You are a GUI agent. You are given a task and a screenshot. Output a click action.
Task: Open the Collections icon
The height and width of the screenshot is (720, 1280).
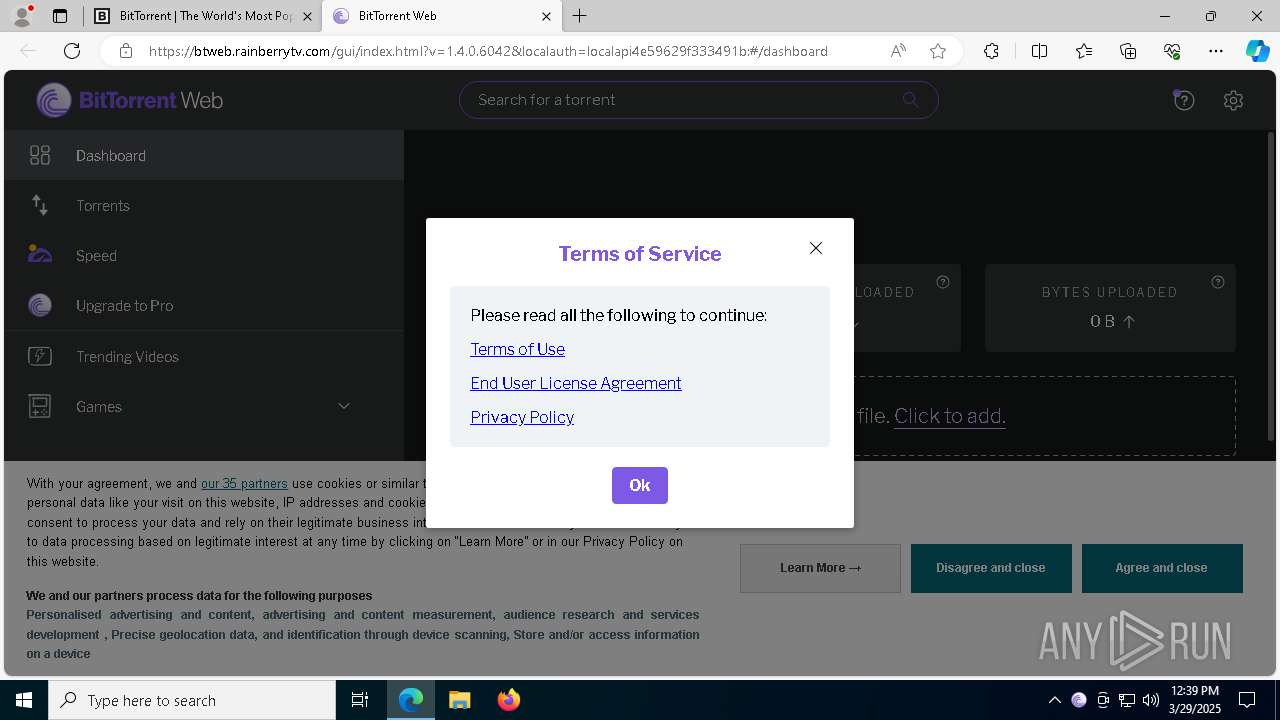click(x=1128, y=51)
